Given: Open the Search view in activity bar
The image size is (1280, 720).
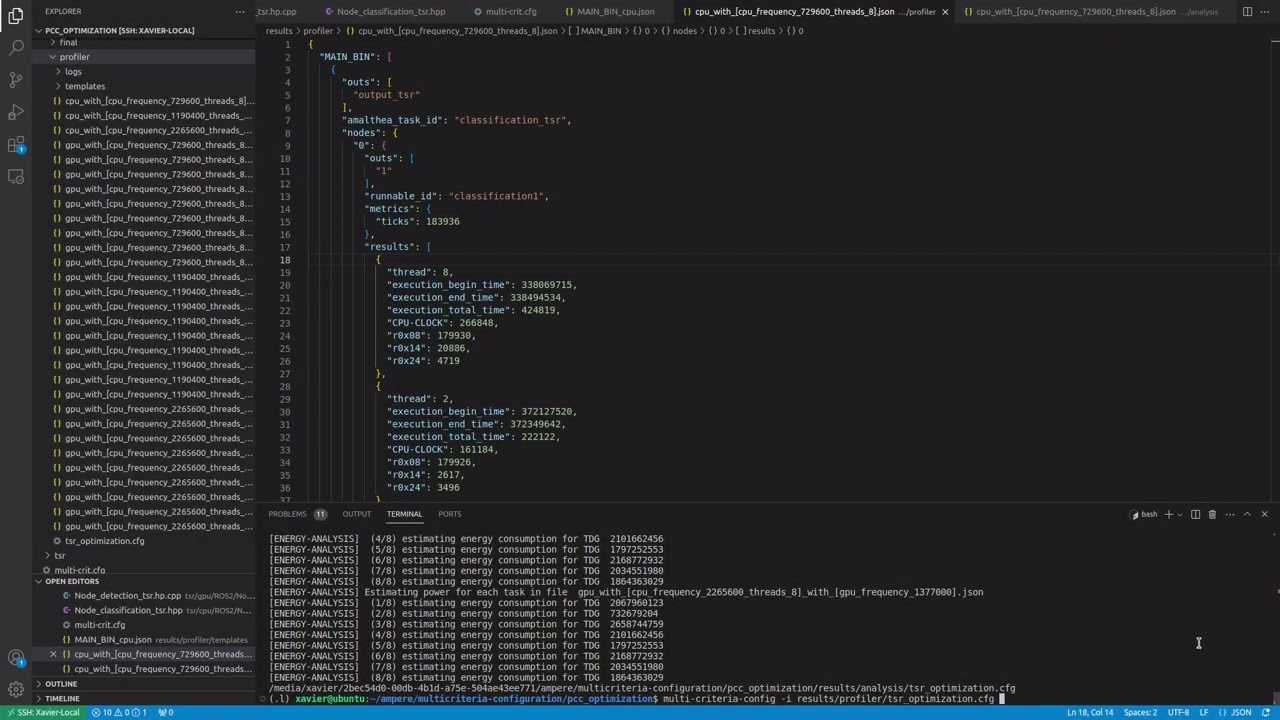Looking at the screenshot, I should point(16,47).
